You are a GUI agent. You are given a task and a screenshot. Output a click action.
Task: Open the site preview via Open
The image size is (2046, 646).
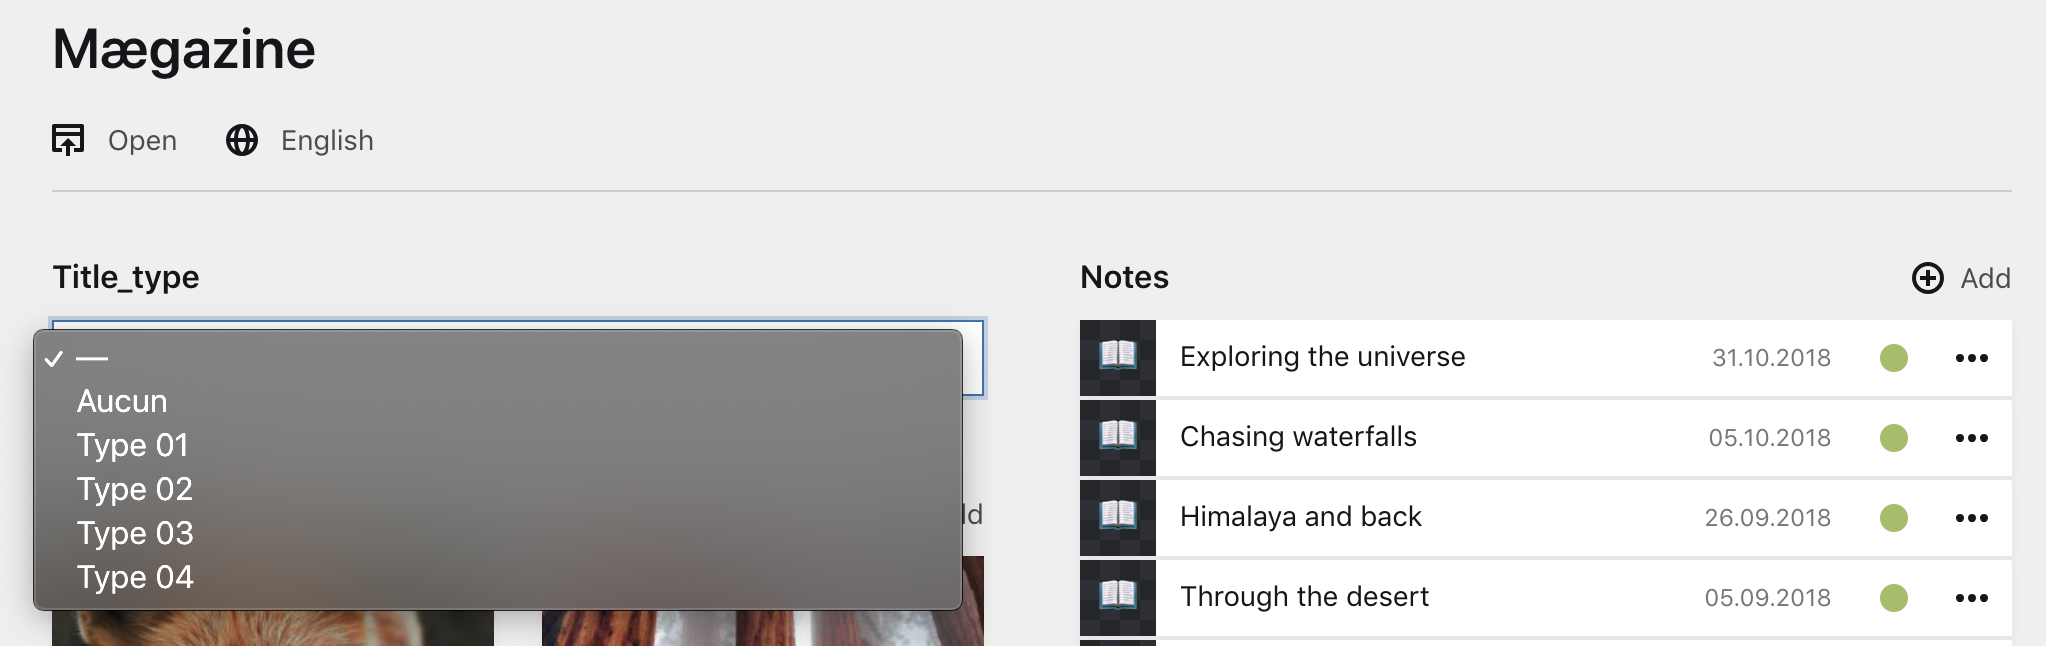coord(141,140)
